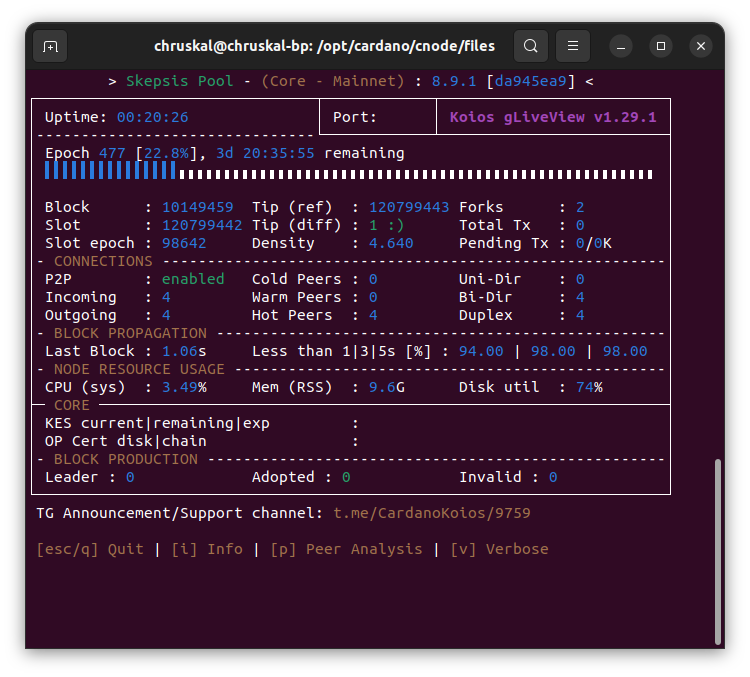Close the terminal window
The image size is (750, 677).
tap(701, 46)
